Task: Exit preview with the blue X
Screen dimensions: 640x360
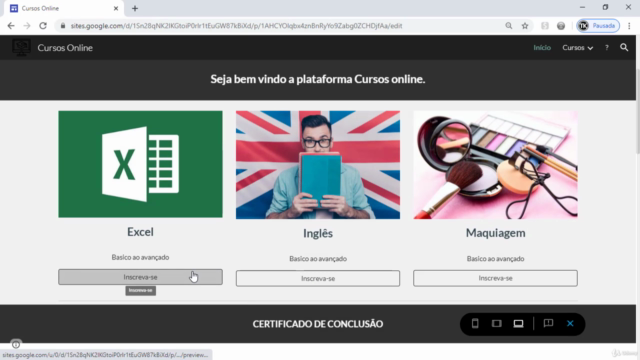Action: tap(570, 324)
